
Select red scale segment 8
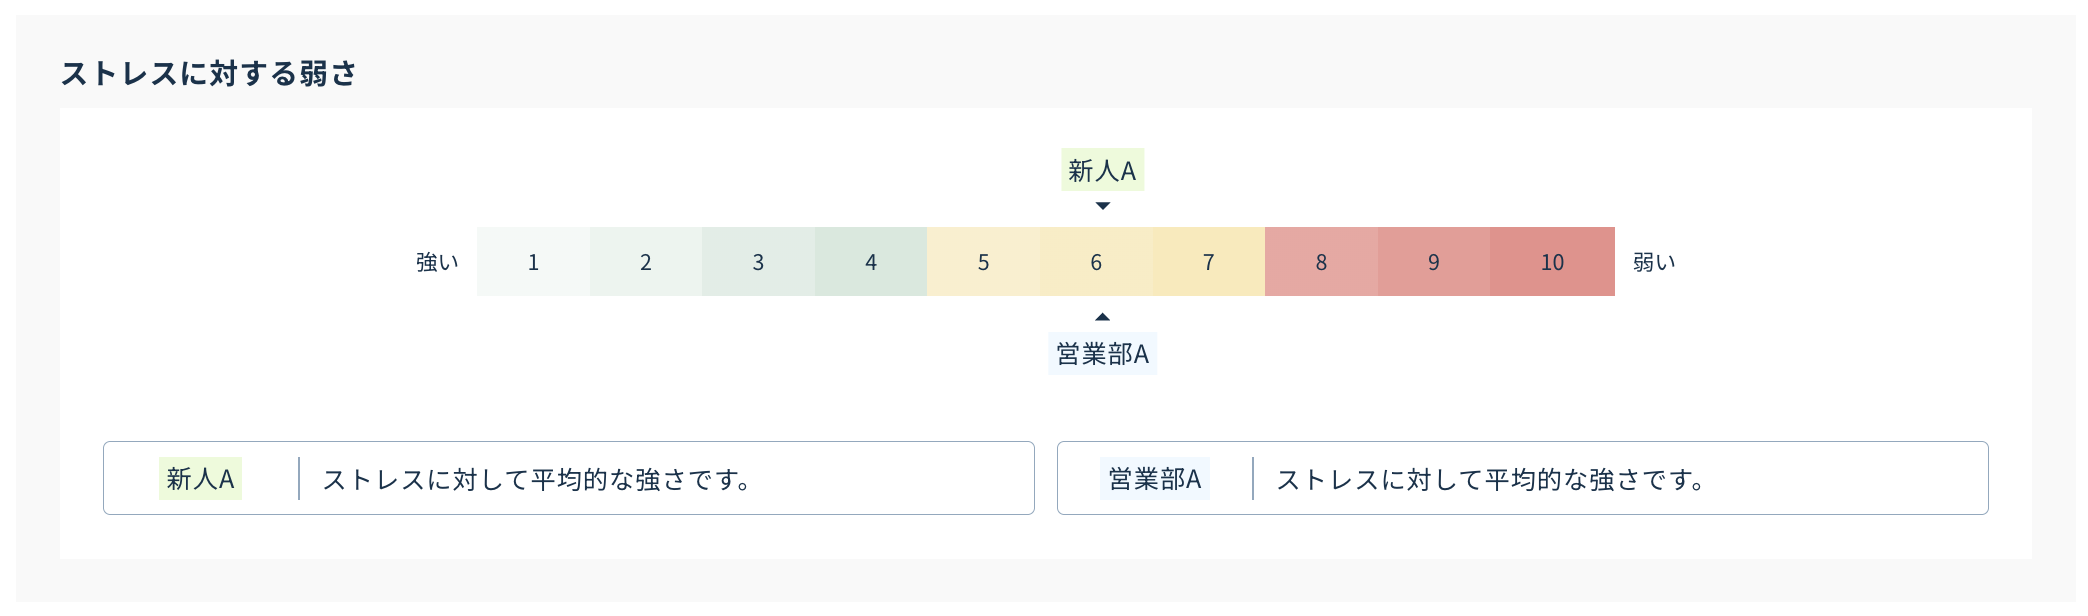point(1321,261)
